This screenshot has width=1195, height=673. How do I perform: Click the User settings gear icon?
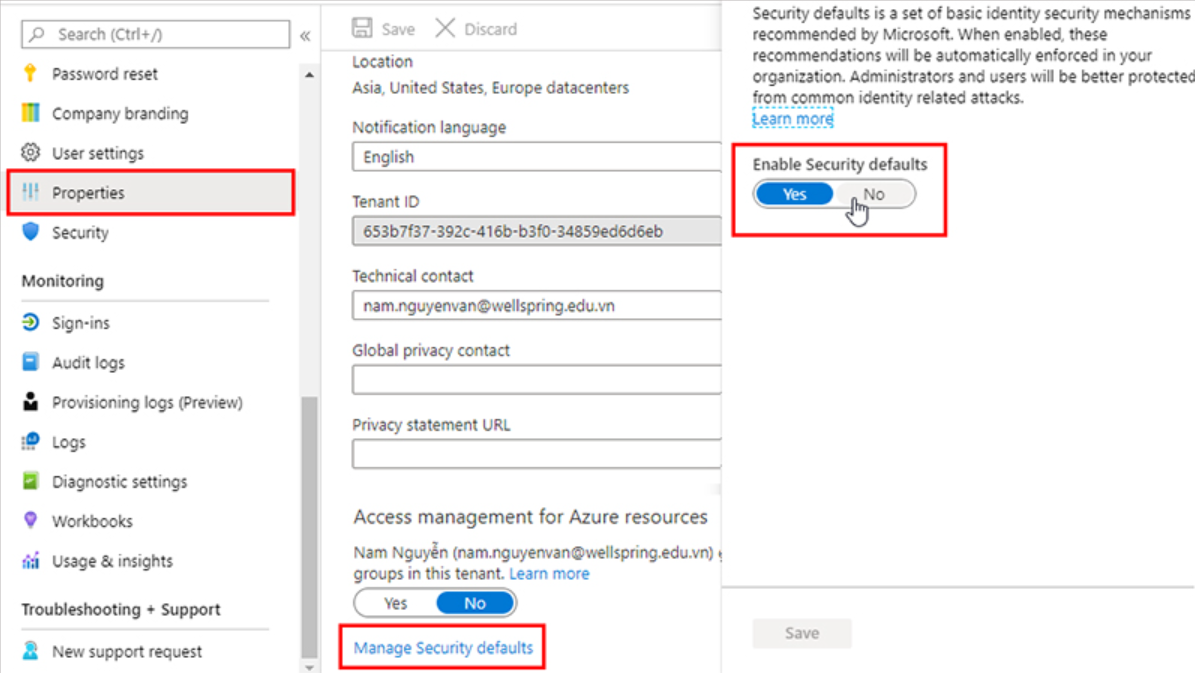click(30, 152)
